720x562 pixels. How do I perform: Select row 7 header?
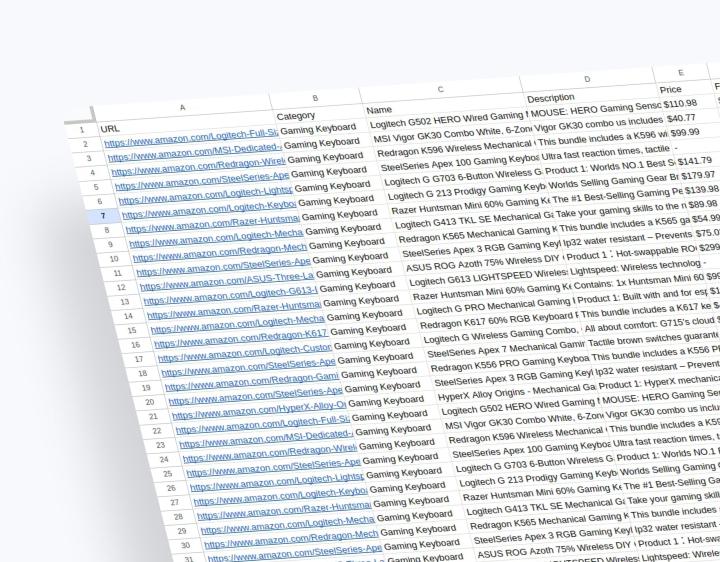pos(103,215)
